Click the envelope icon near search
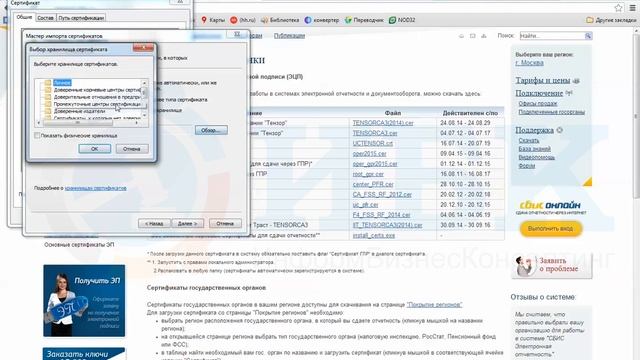Screen dimensions: 640x360 click(x=473, y=36)
